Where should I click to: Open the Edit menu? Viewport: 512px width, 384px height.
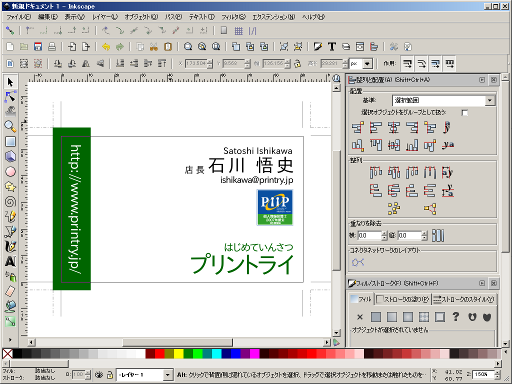pyautogui.click(x=48, y=17)
